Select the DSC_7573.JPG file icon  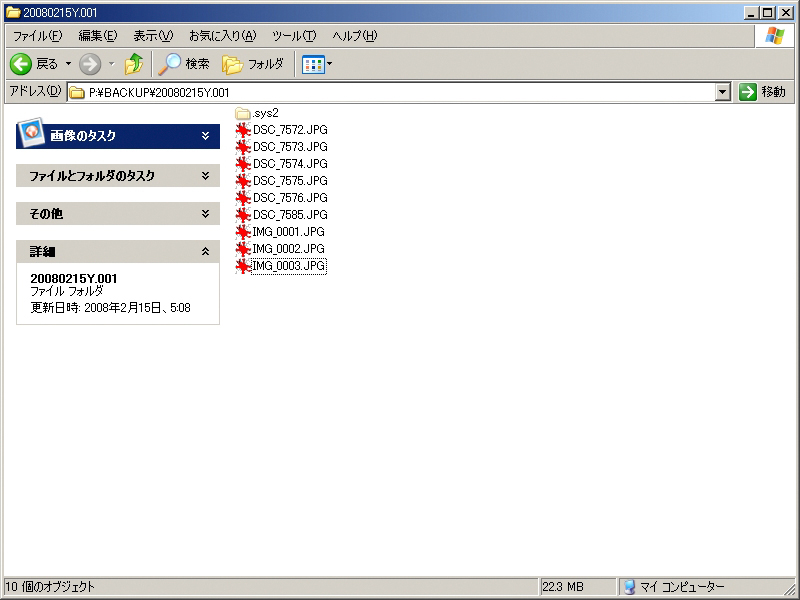click(243, 147)
